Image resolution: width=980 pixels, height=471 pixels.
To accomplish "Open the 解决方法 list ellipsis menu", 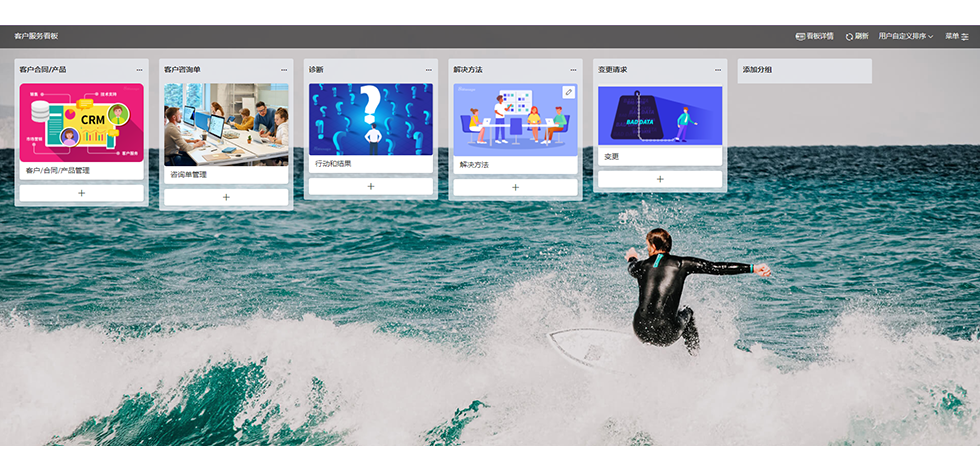I will click(x=574, y=70).
